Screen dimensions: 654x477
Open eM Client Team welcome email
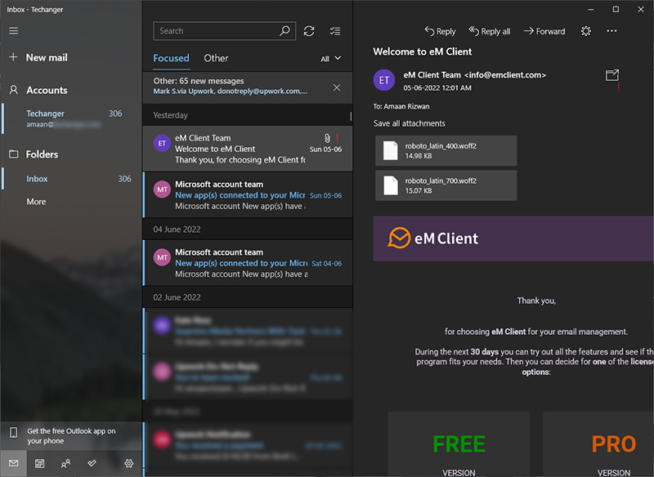click(248, 149)
